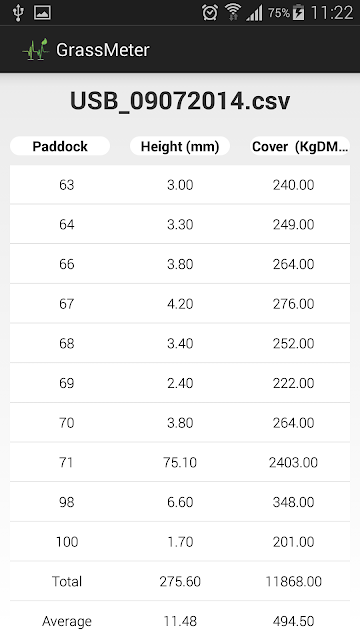
Task: Open the picture notification icon
Action: click(x=42, y=13)
